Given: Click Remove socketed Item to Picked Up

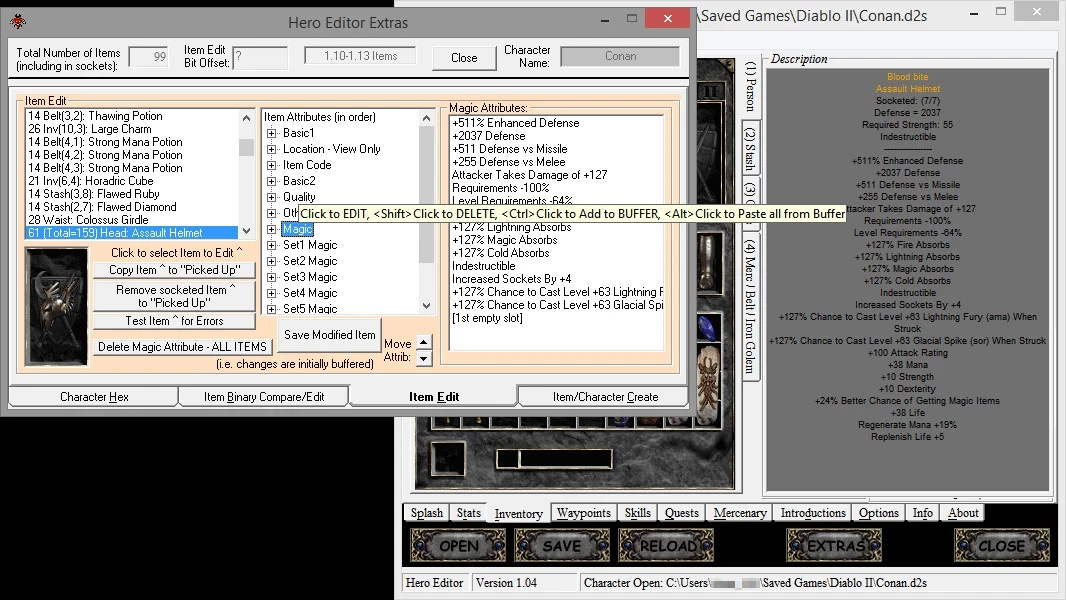Looking at the screenshot, I should [175, 296].
